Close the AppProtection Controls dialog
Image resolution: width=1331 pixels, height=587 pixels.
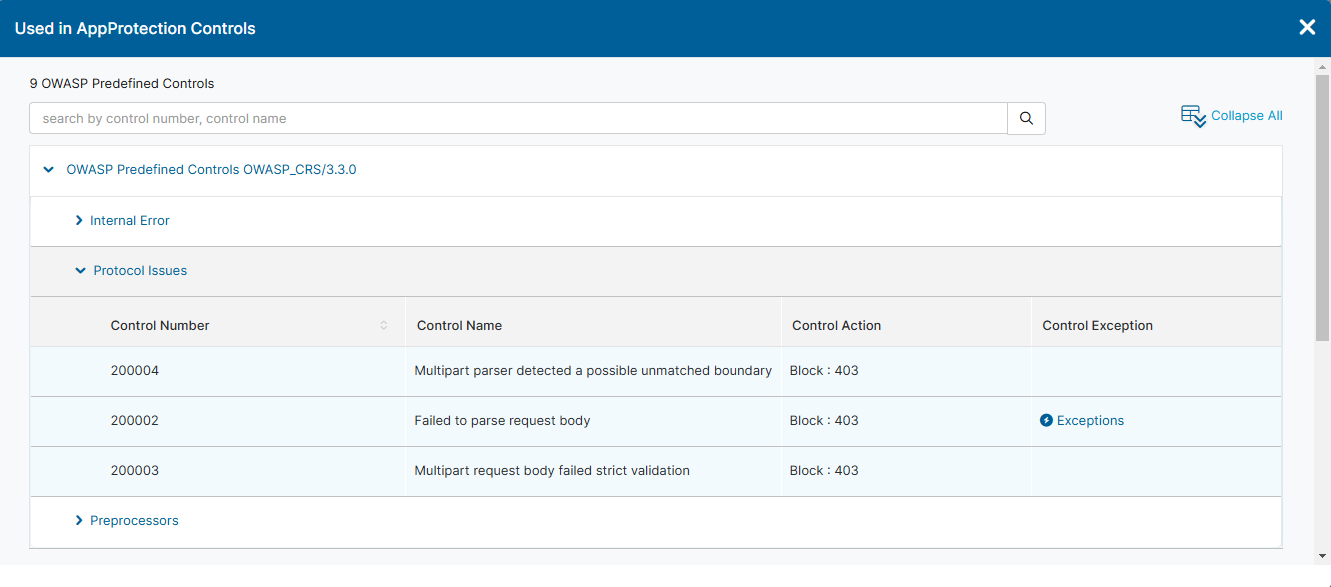pyautogui.click(x=1307, y=28)
